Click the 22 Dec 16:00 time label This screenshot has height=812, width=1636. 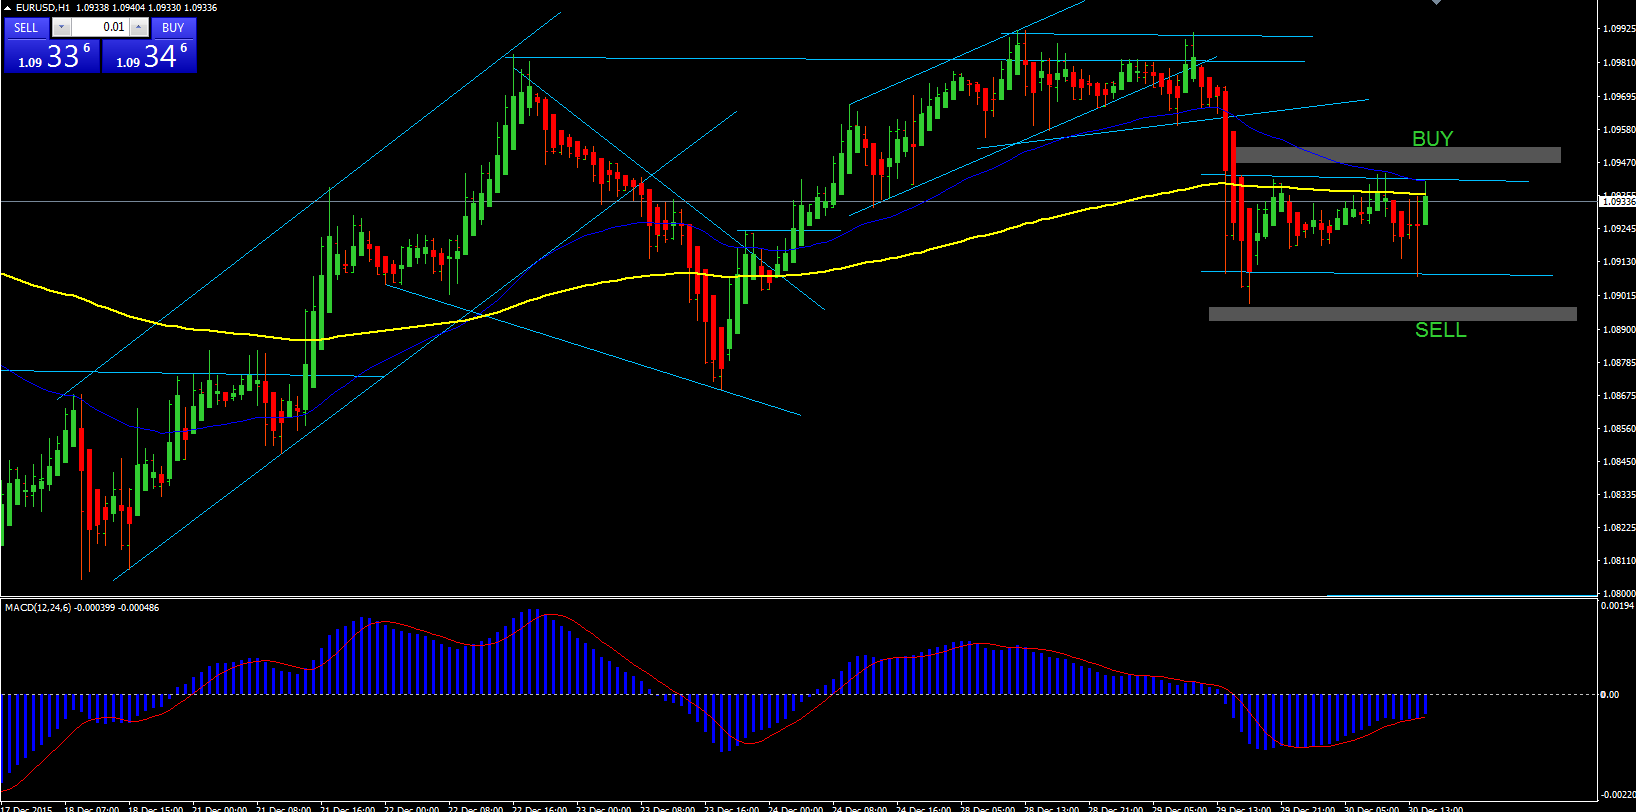(x=539, y=808)
